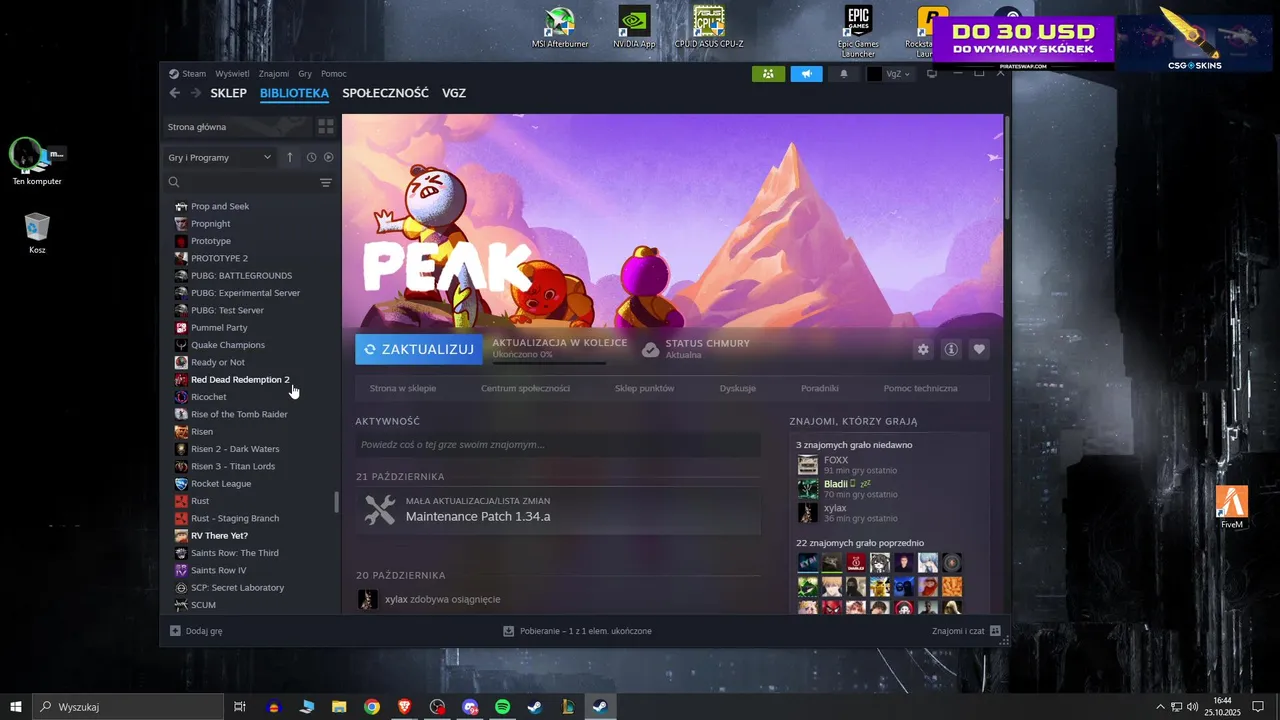This screenshot has height=720, width=1280.
Task: Click the update progress bar
Action: pyautogui.click(x=549, y=363)
